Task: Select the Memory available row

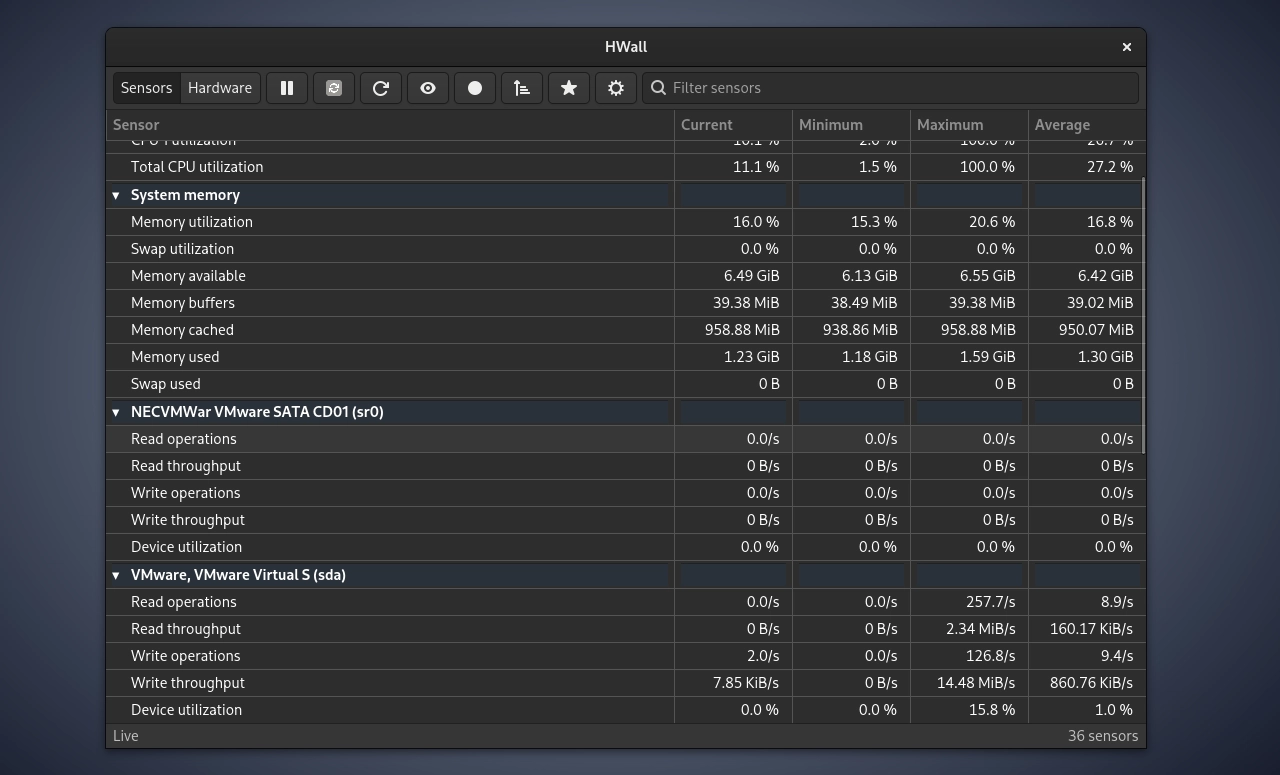Action: click(x=625, y=276)
